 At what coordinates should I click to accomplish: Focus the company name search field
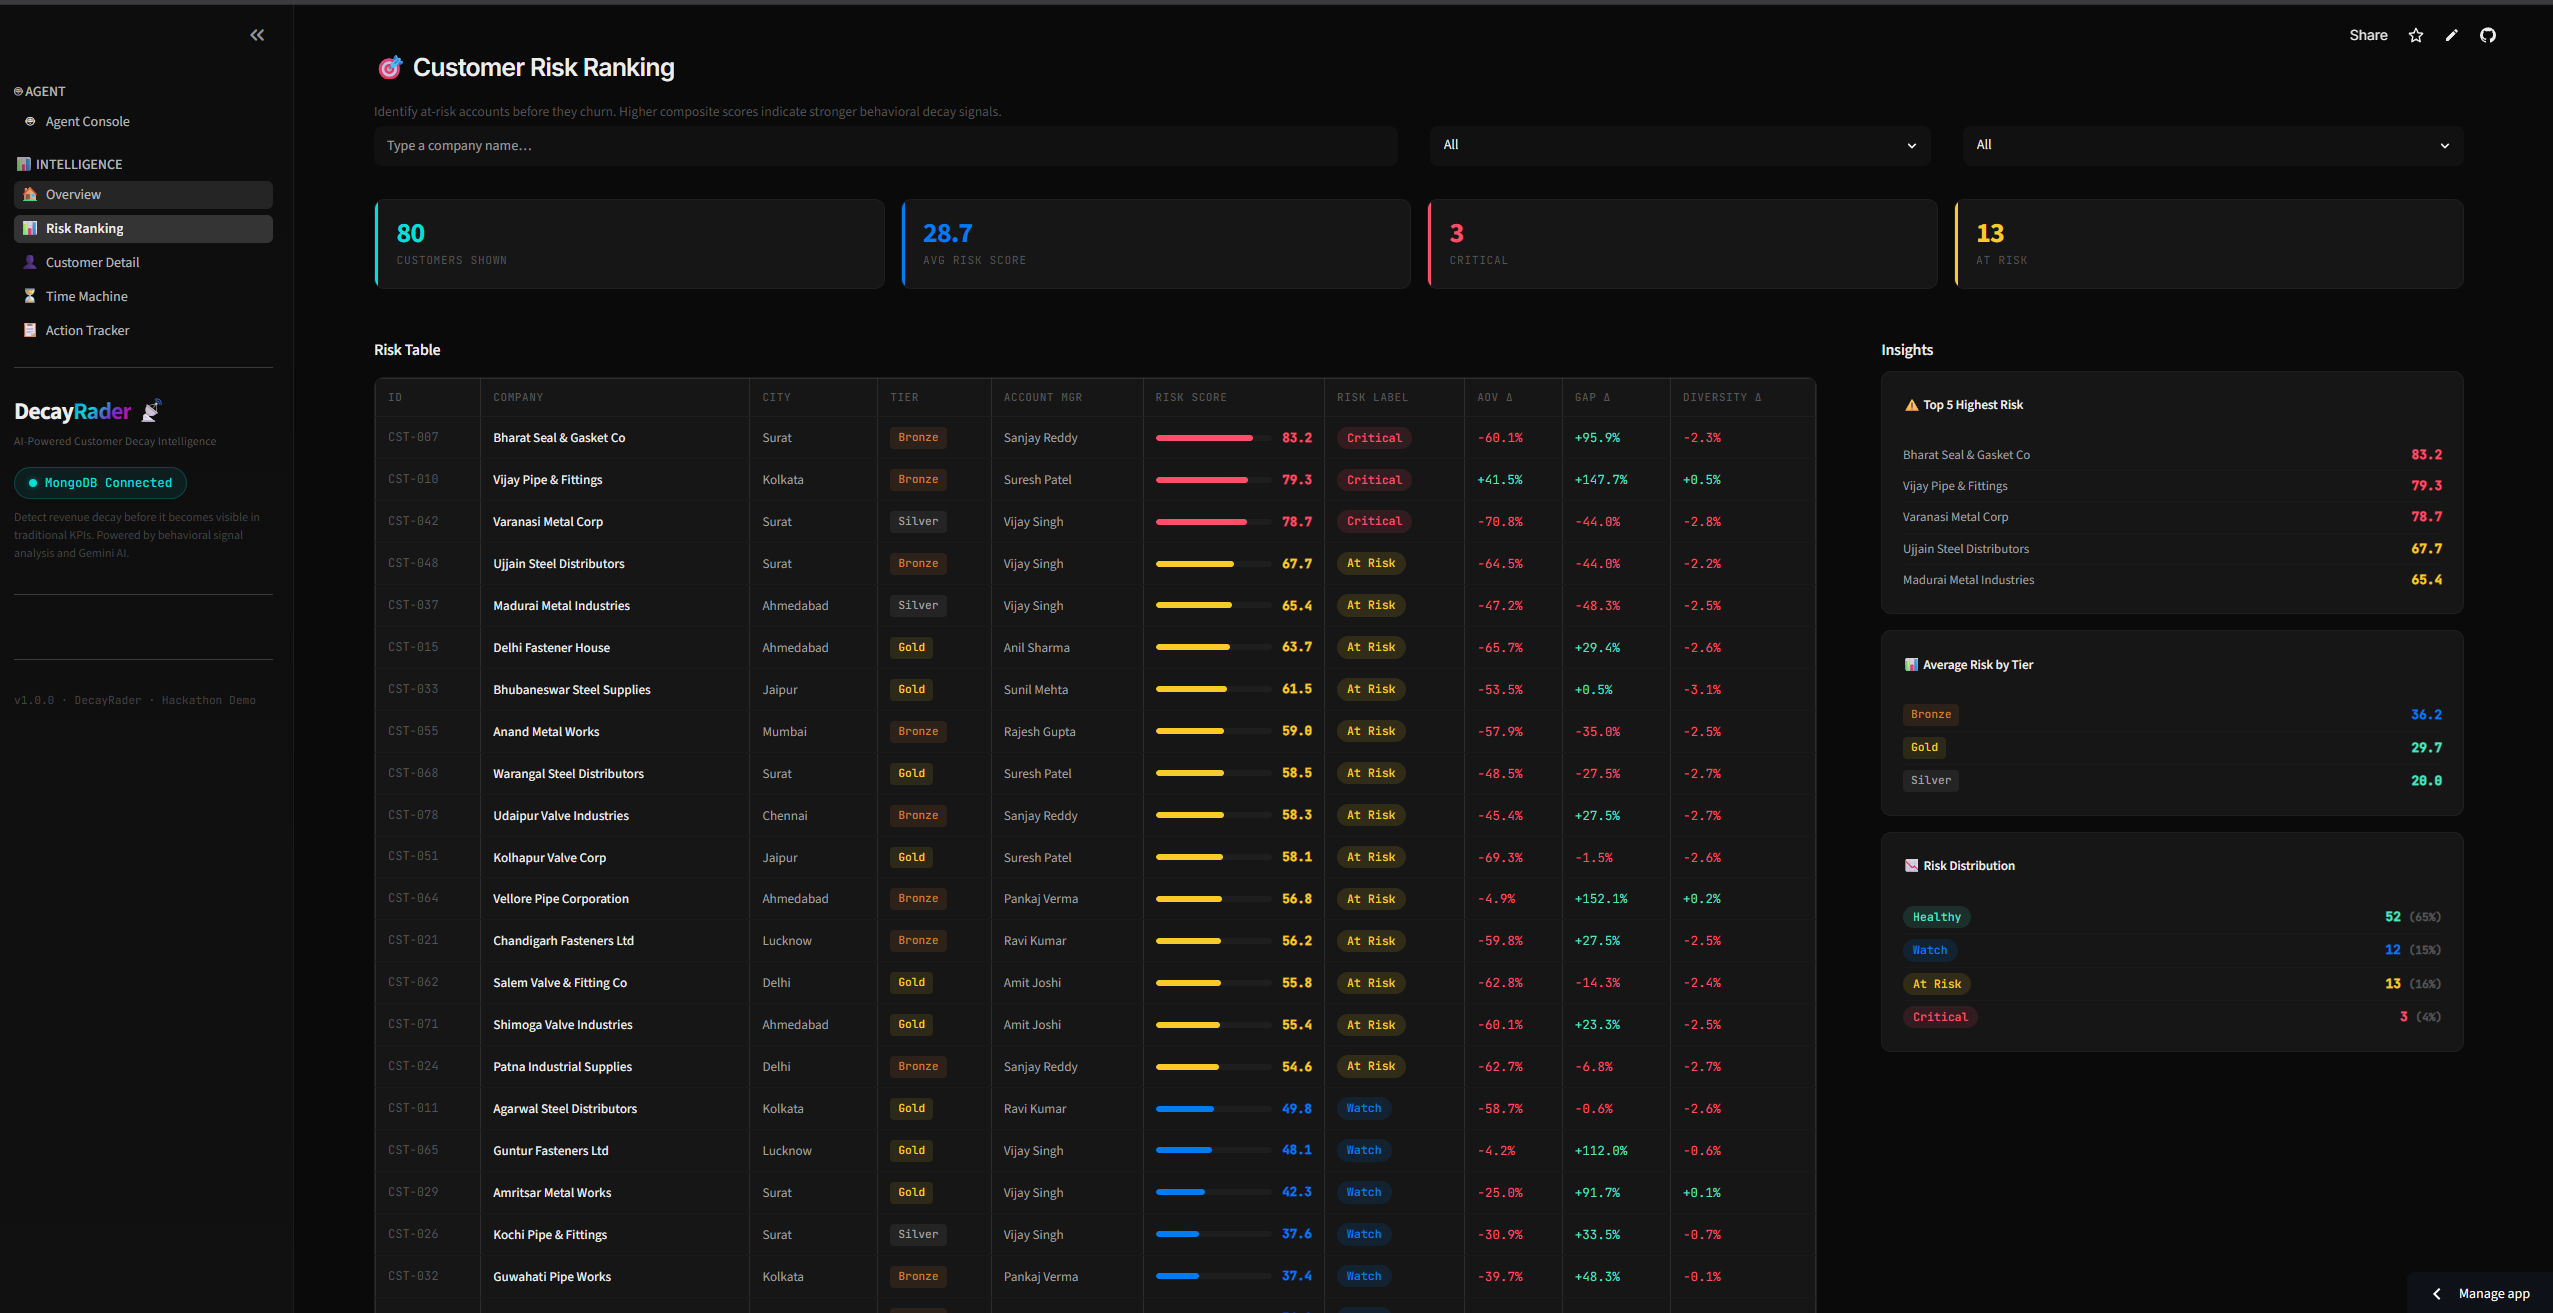coord(886,145)
